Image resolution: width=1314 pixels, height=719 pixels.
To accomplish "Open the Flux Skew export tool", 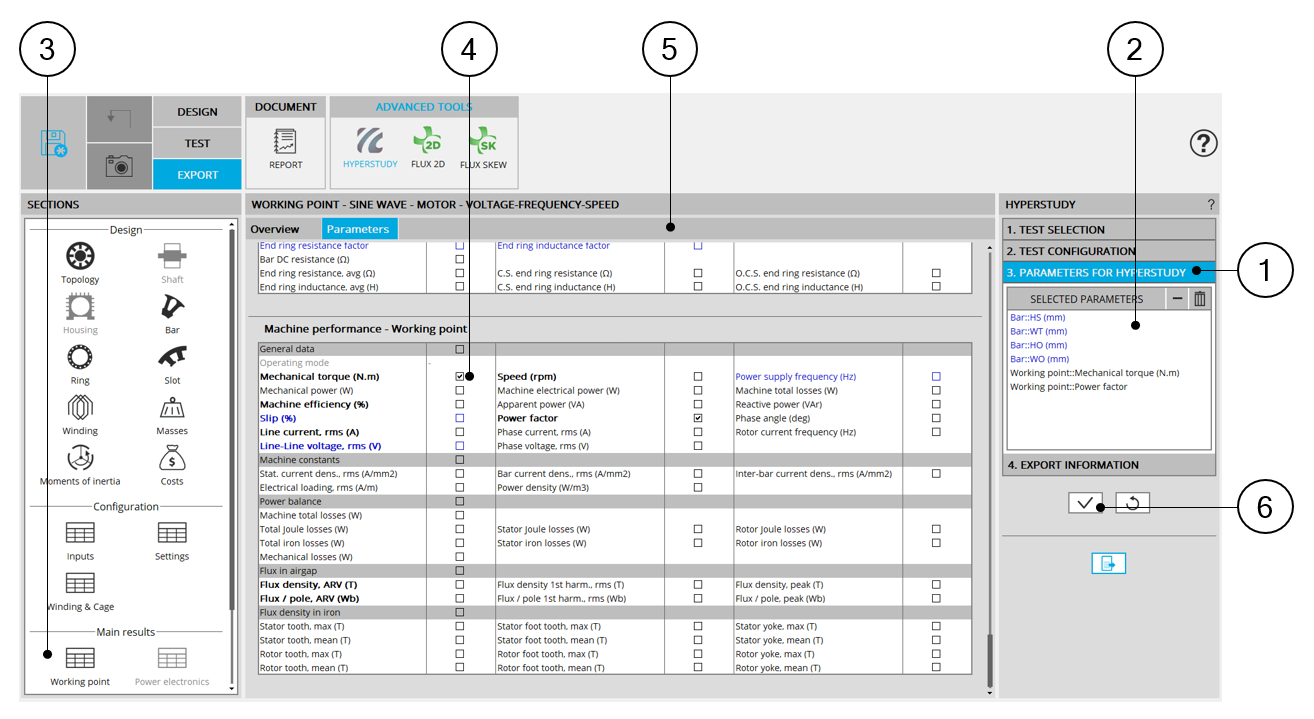I will [484, 146].
